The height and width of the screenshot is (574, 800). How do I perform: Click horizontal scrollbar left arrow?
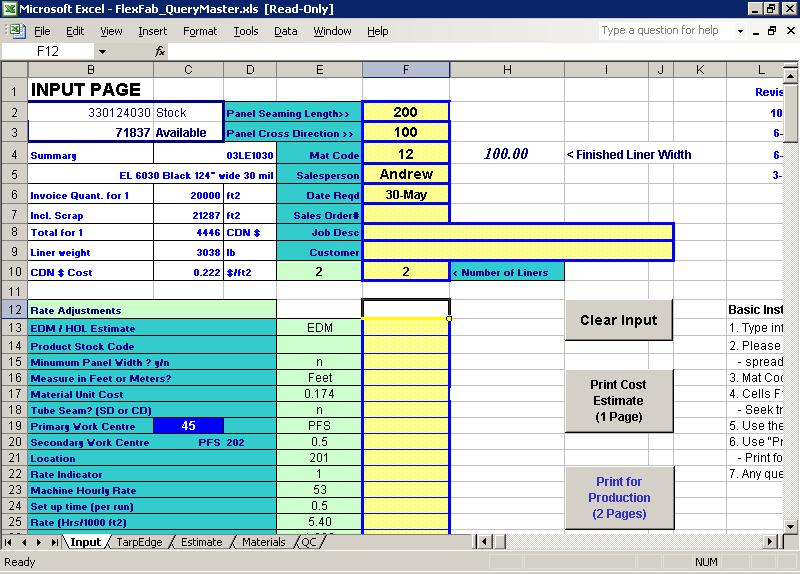[x=484, y=542]
